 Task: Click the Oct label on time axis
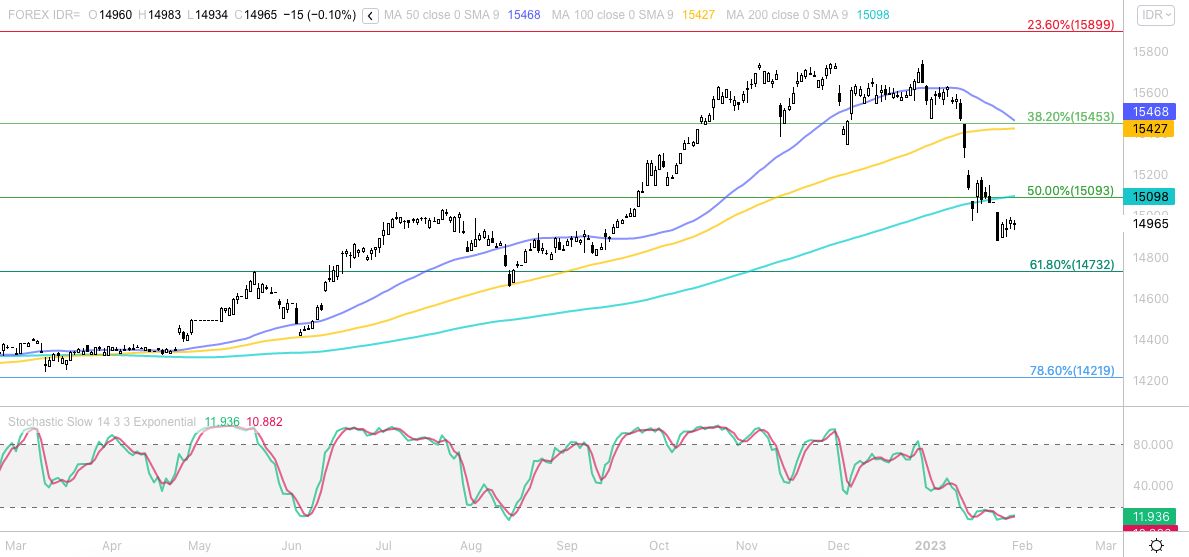(659, 546)
